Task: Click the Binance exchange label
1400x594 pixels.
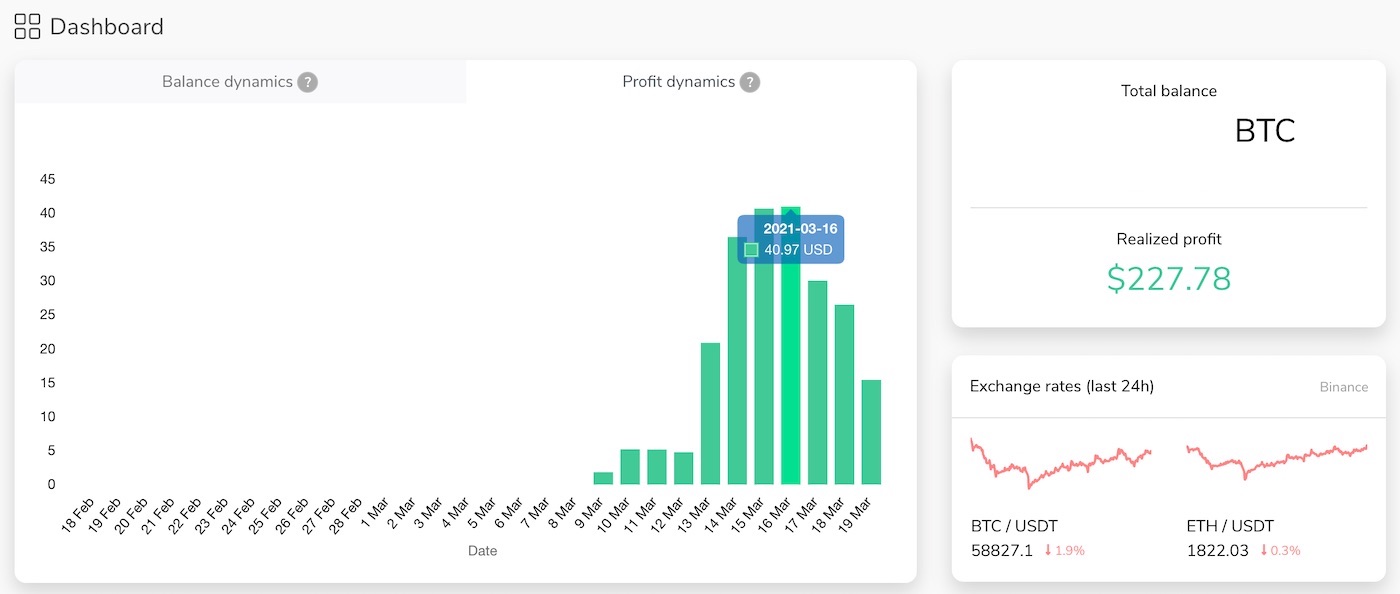Action: (1343, 387)
